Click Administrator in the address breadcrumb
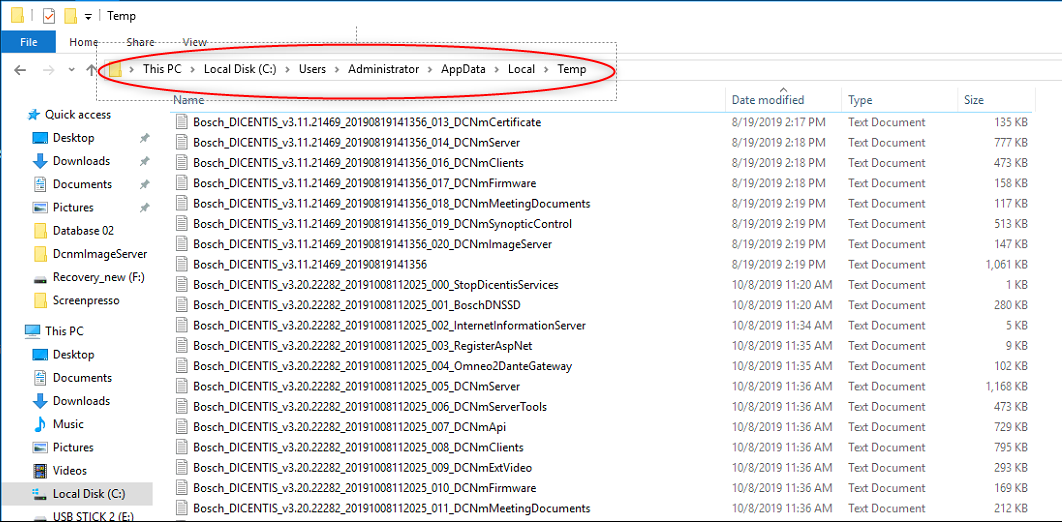Screen dimensions: 1062x522 point(383,69)
